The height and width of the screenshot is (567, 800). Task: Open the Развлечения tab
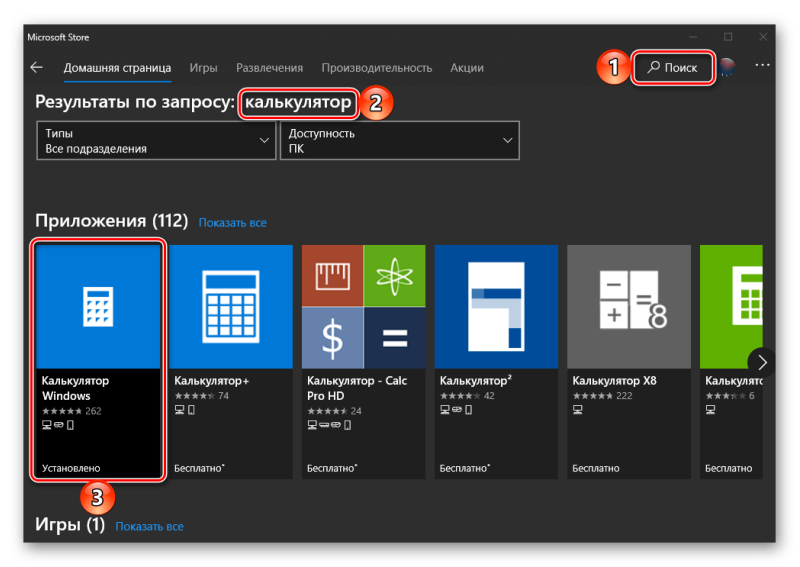pyautogui.click(x=269, y=68)
